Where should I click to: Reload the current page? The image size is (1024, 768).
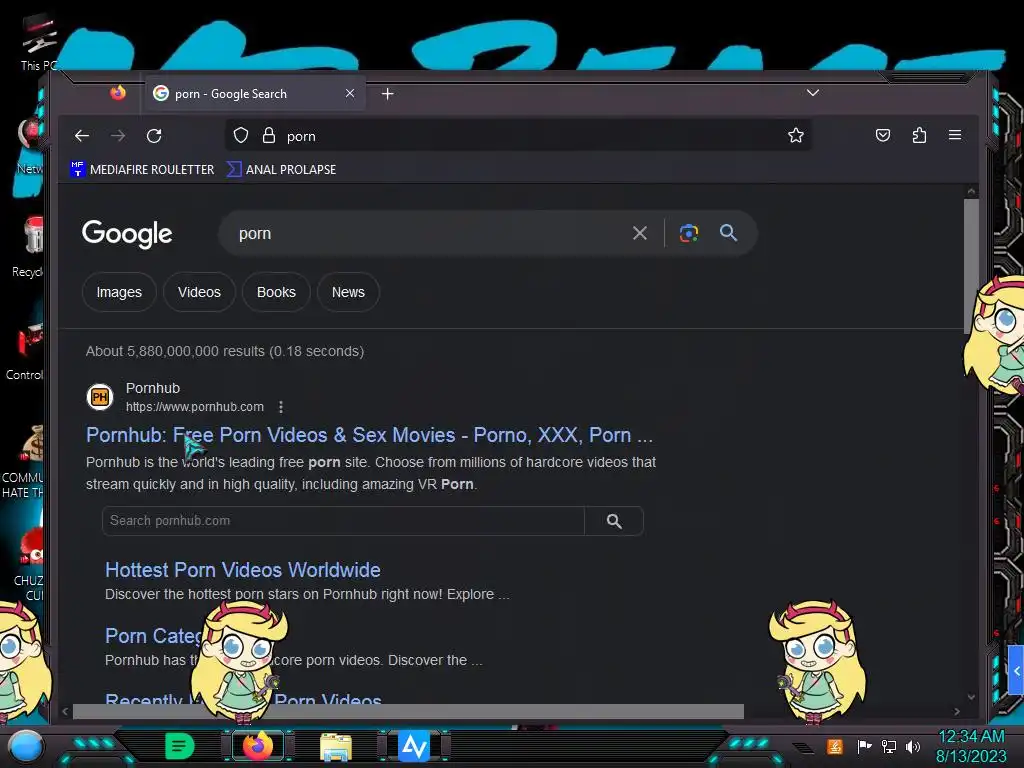tap(154, 136)
